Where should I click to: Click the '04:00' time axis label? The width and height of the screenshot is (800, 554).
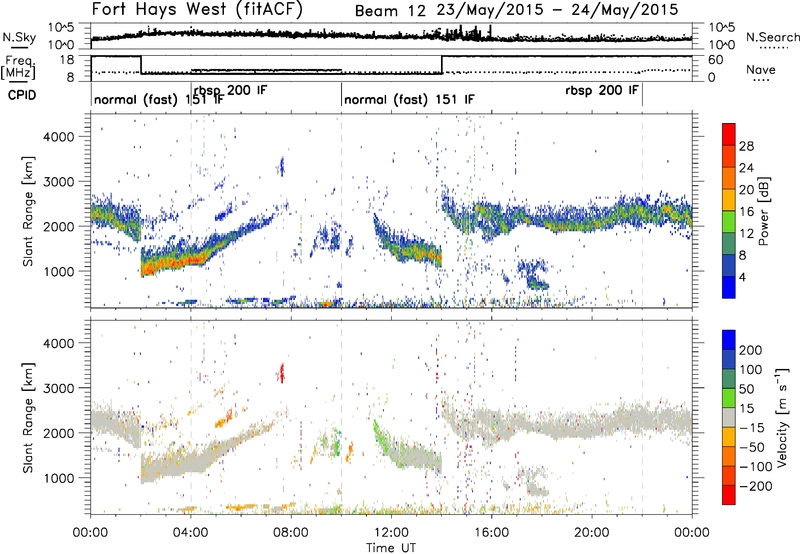[191, 533]
